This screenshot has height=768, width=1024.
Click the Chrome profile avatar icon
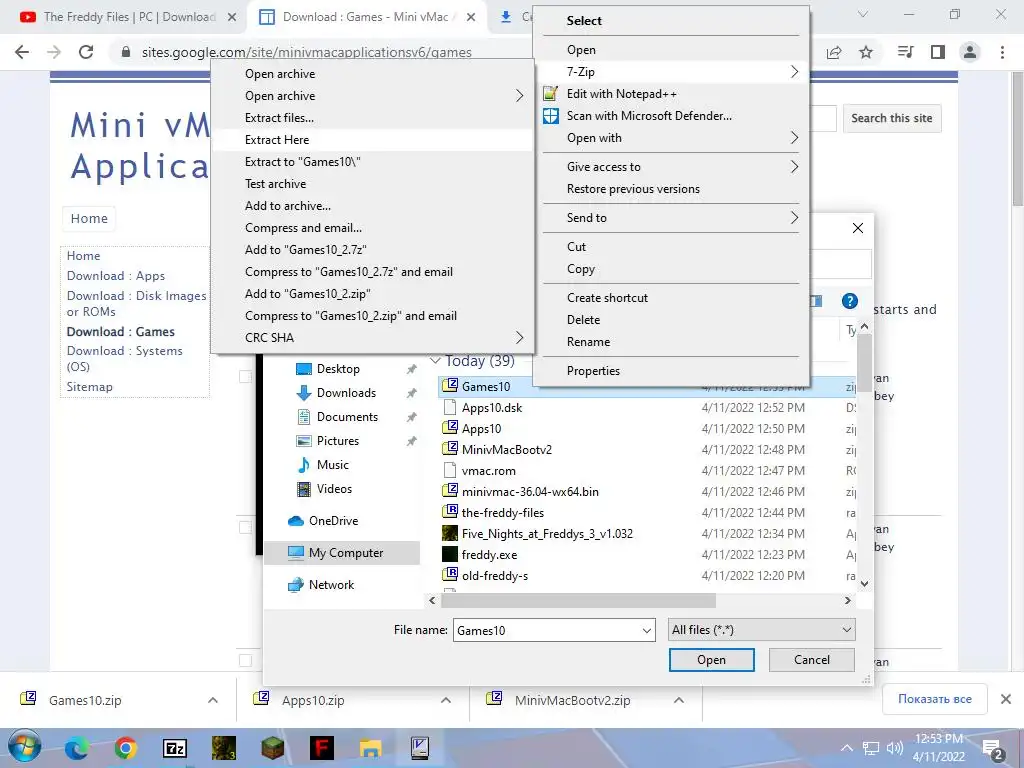pyautogui.click(x=970, y=52)
